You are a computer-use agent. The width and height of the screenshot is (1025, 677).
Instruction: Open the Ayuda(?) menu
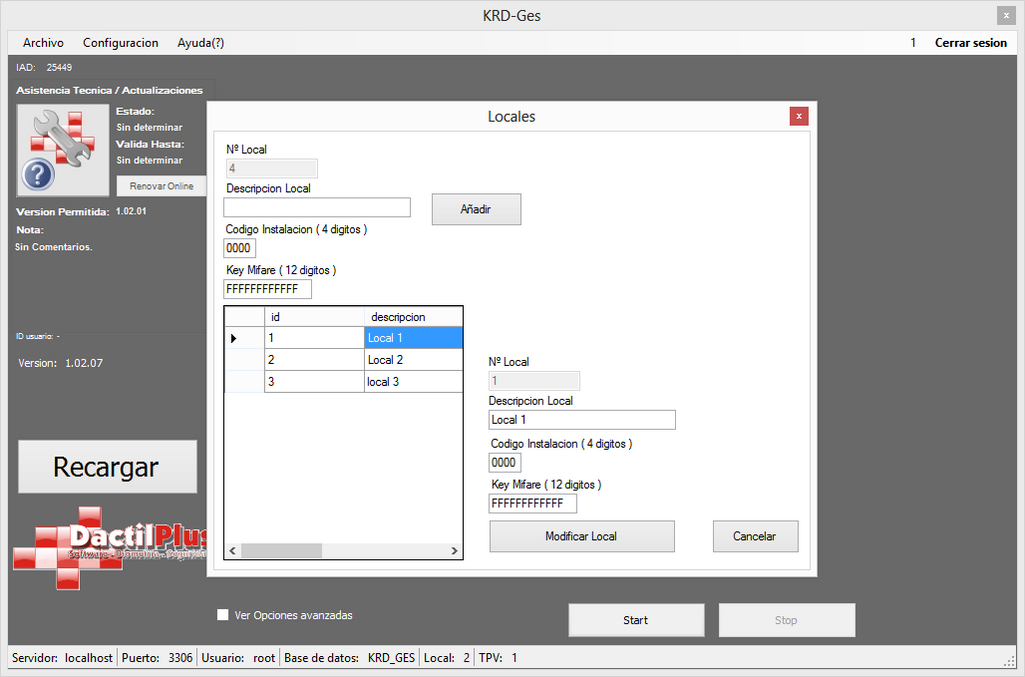pyautogui.click(x=201, y=42)
